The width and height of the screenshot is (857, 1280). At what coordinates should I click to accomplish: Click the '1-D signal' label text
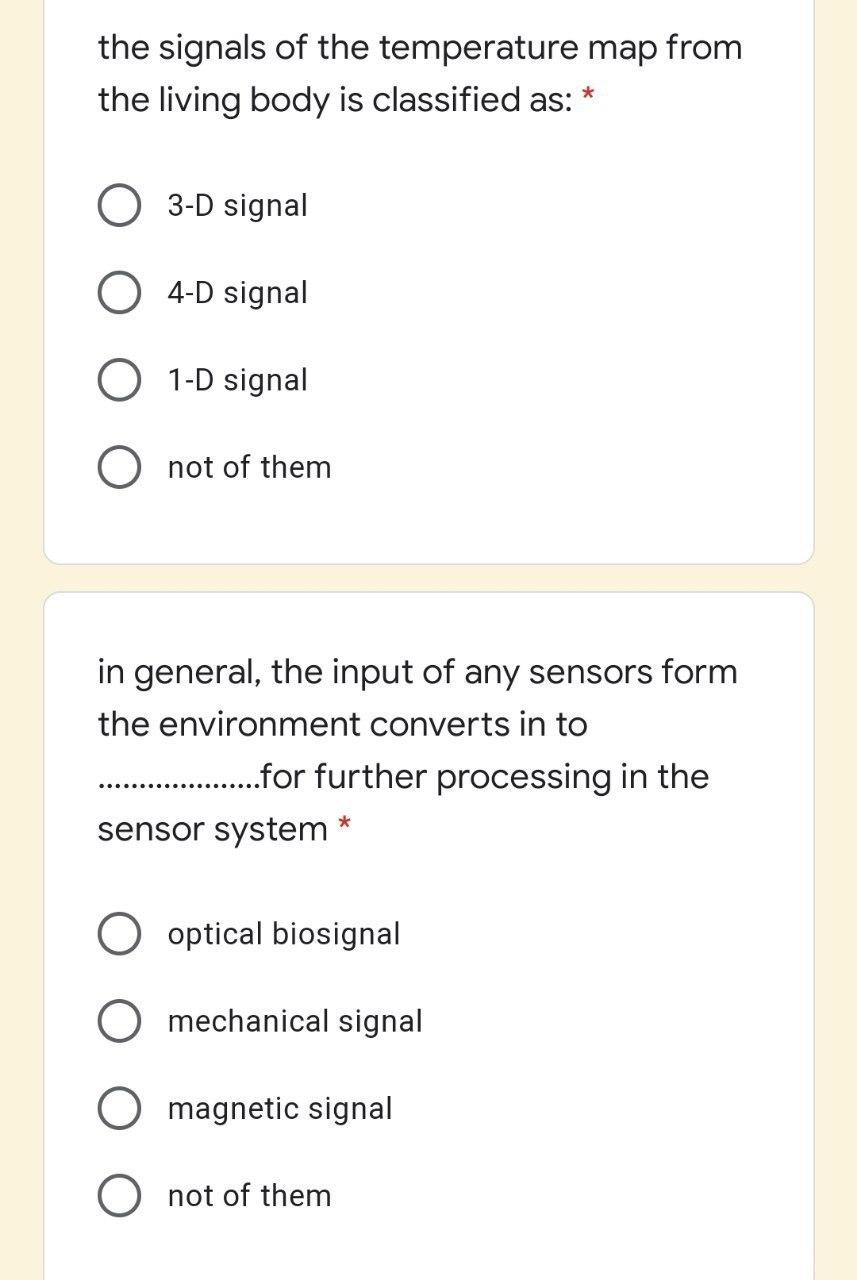[x=237, y=379]
